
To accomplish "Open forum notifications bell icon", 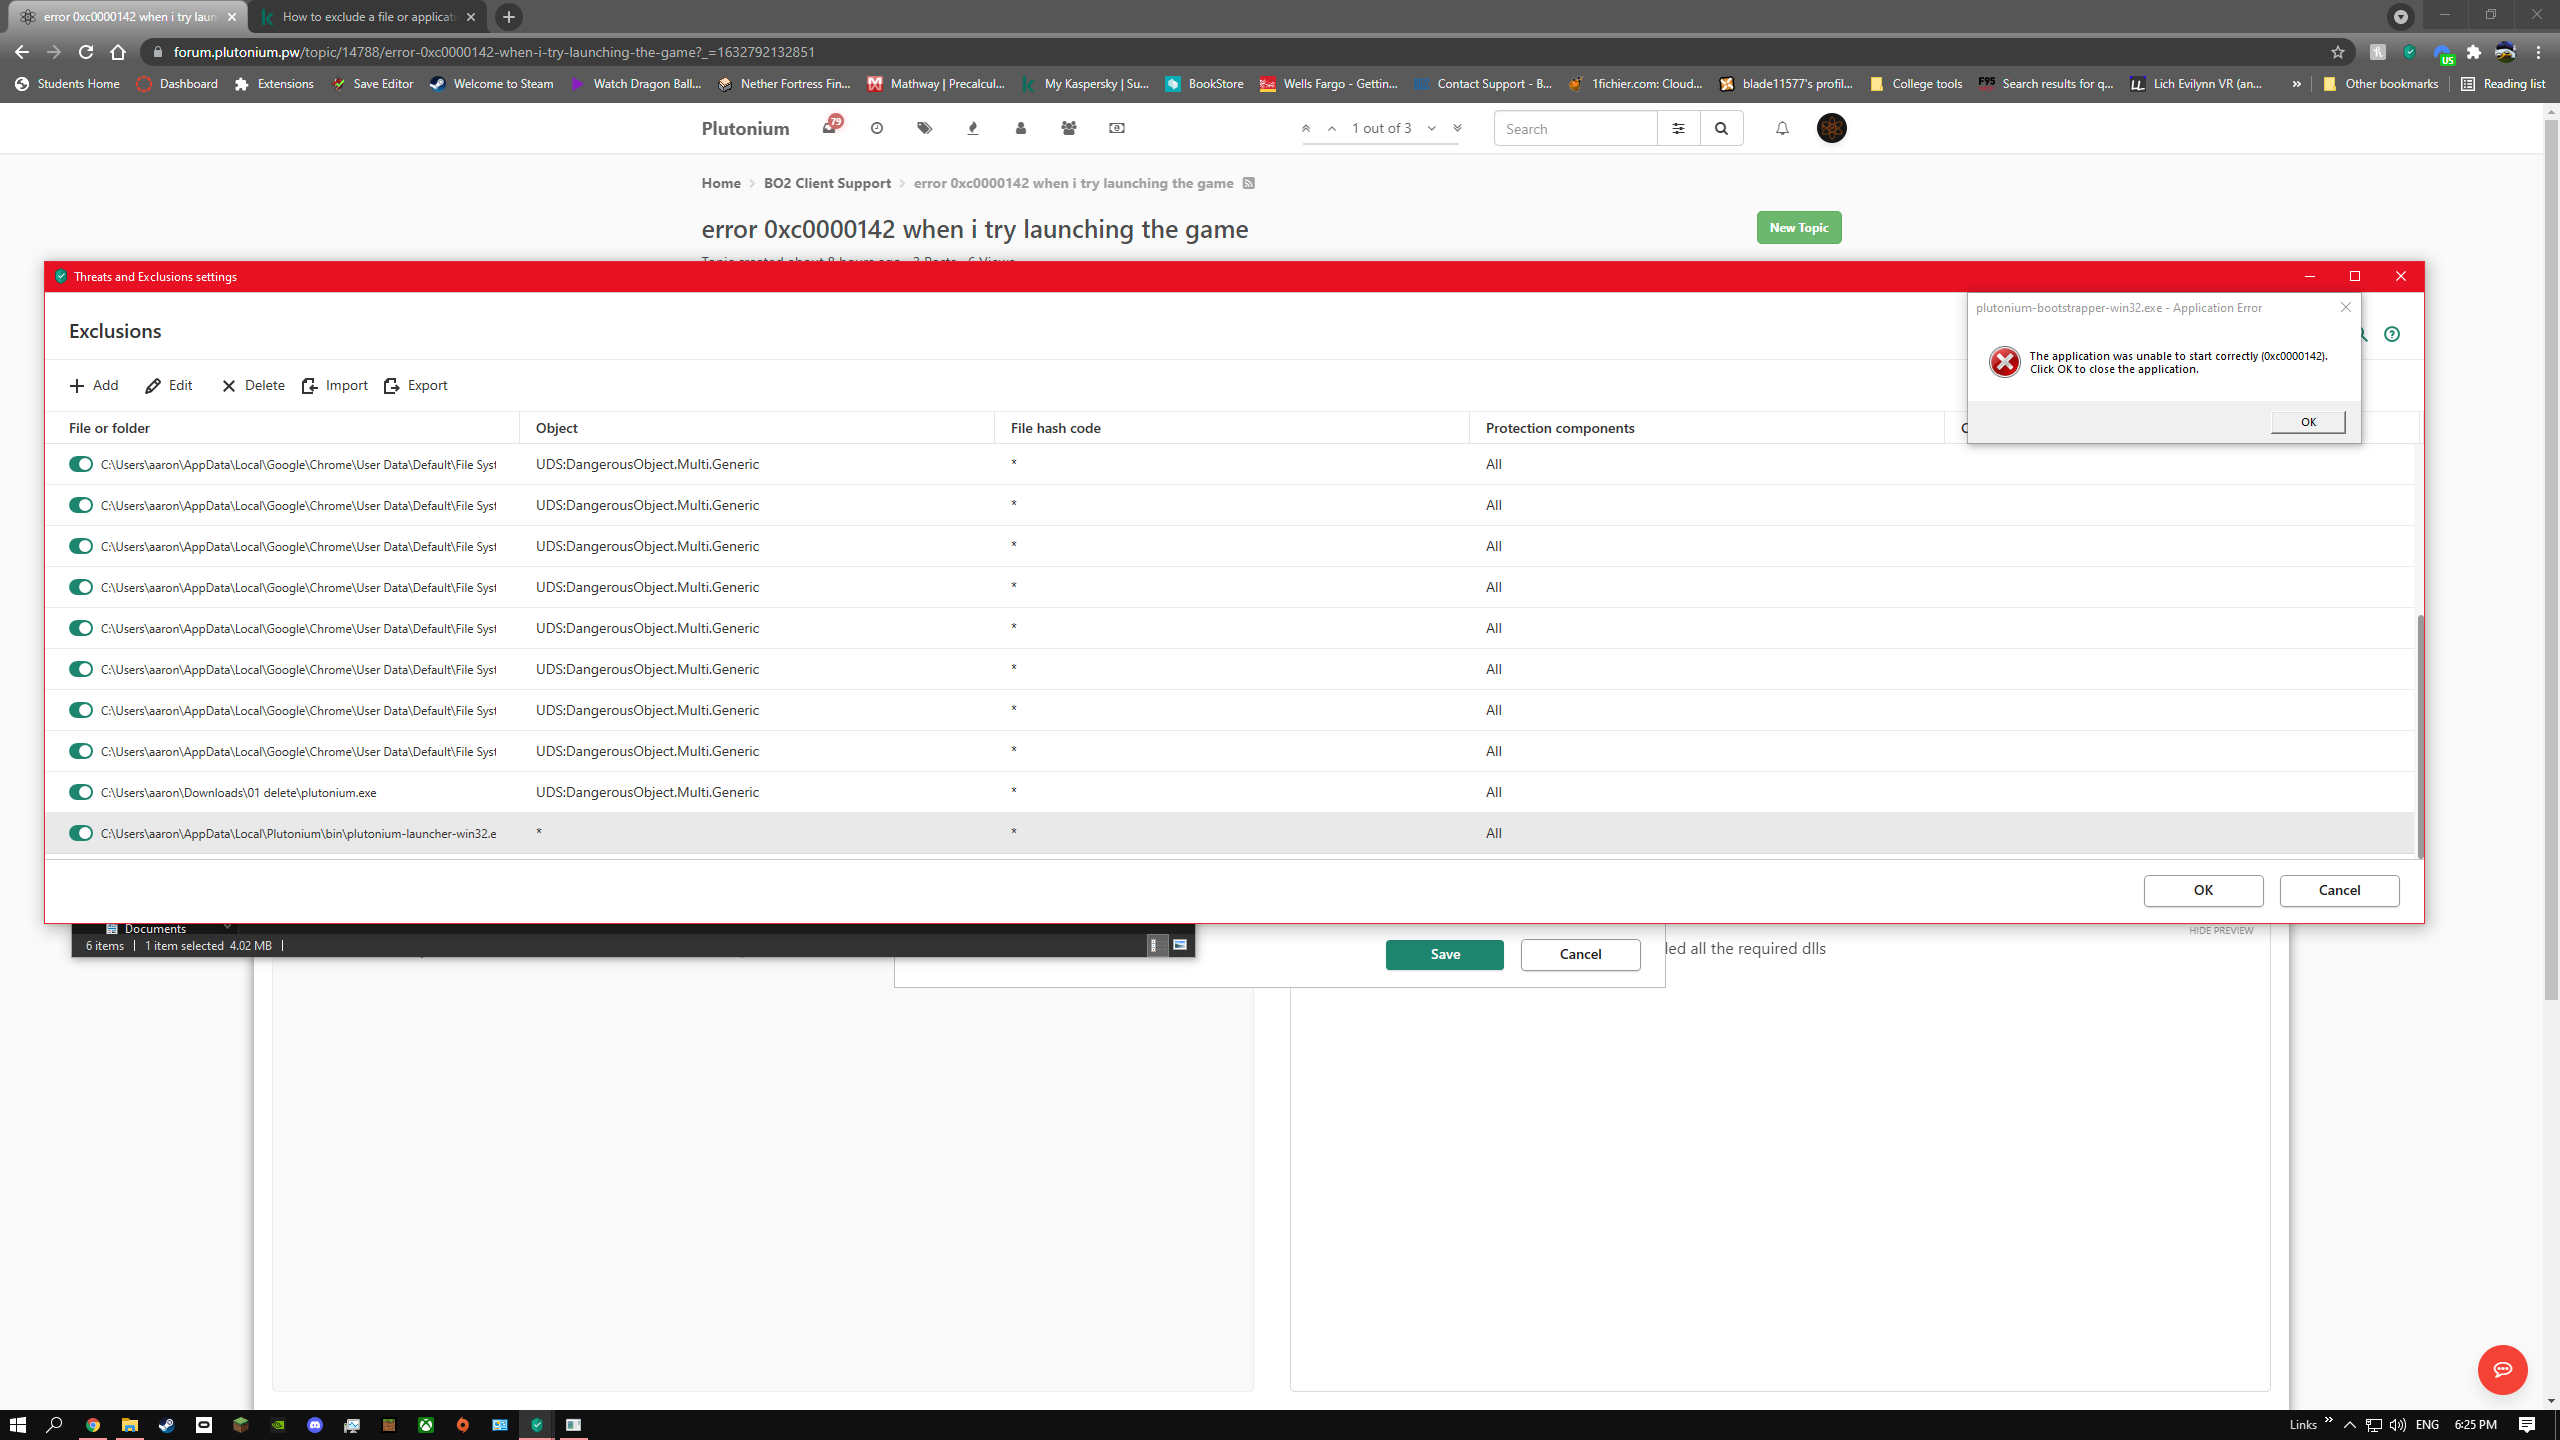I will point(1782,128).
